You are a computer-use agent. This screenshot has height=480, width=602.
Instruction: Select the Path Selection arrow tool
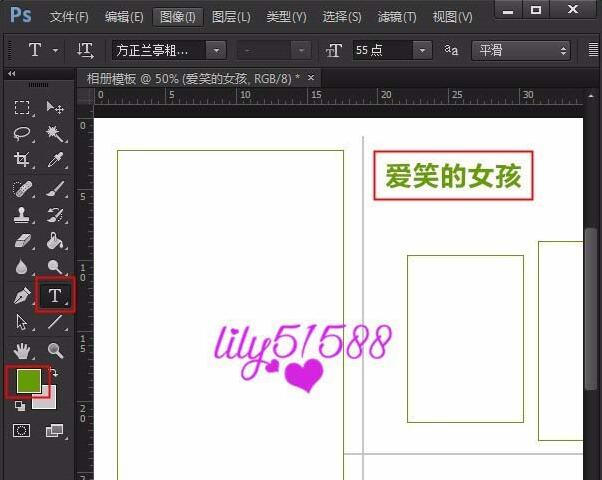coord(22,322)
